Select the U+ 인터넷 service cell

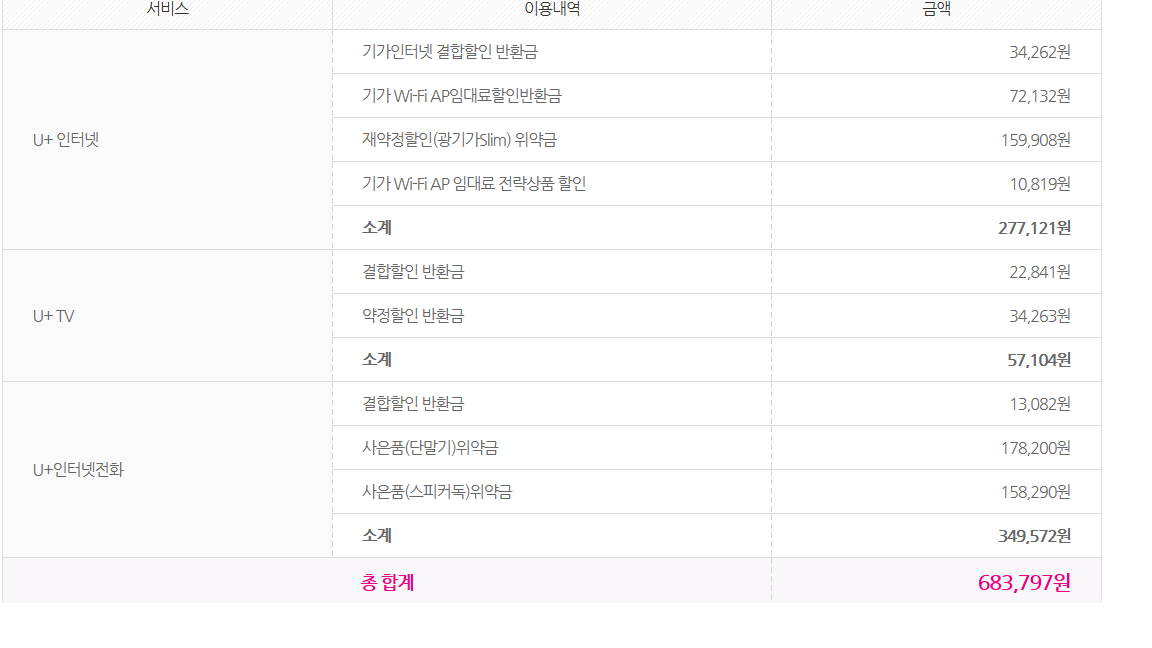(66, 140)
